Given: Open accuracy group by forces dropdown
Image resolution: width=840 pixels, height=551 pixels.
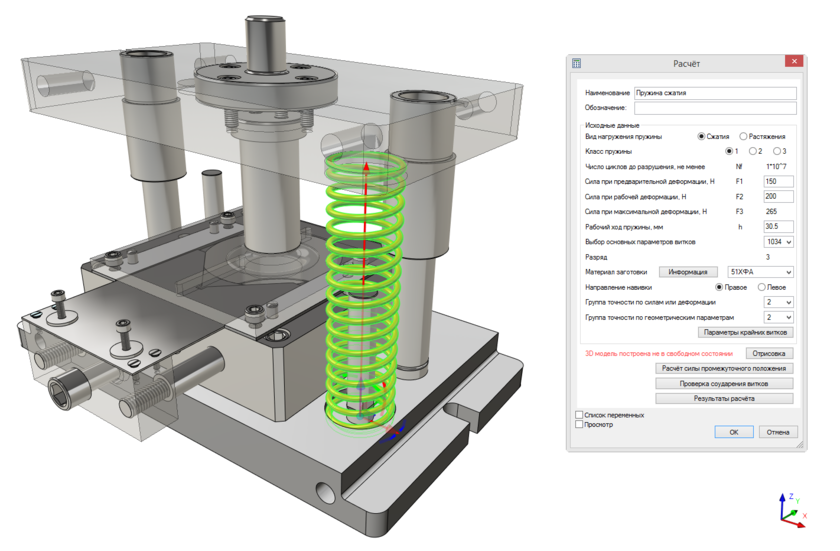Looking at the screenshot, I should pyautogui.click(x=779, y=302).
